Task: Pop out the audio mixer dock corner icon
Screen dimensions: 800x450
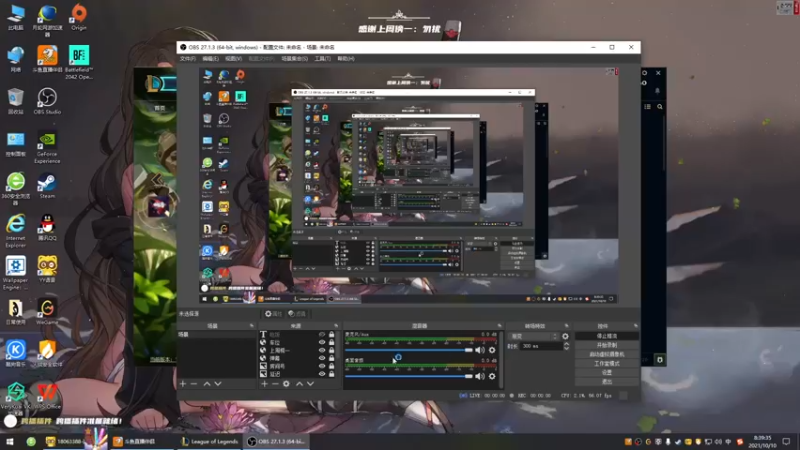Action: click(499, 326)
